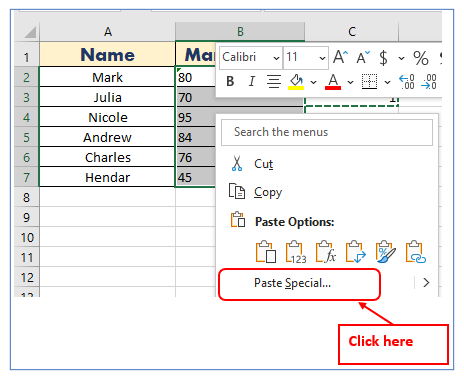Decrease font size with smaller A
This screenshot has width=464, height=378.
[x=363, y=57]
